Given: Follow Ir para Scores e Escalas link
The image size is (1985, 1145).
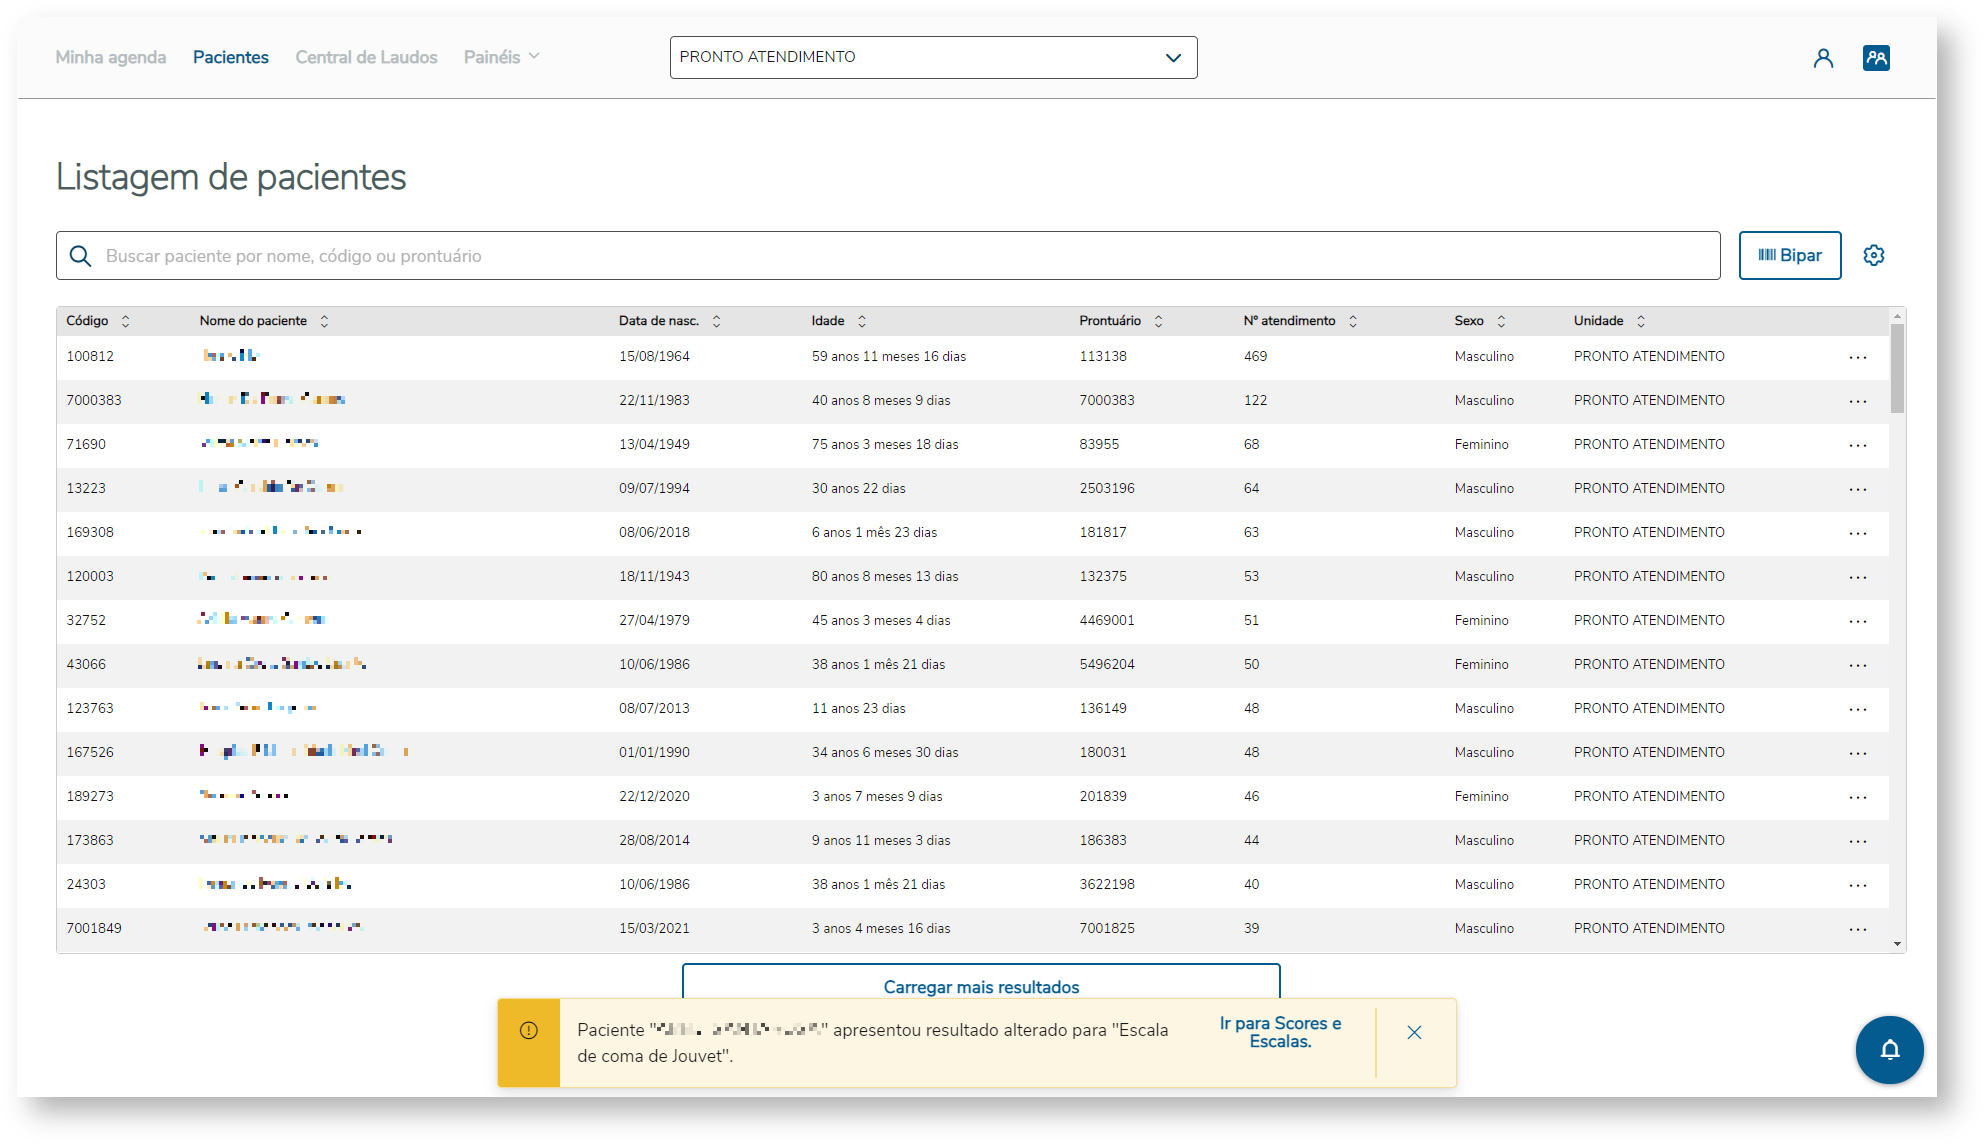Looking at the screenshot, I should pyautogui.click(x=1280, y=1032).
